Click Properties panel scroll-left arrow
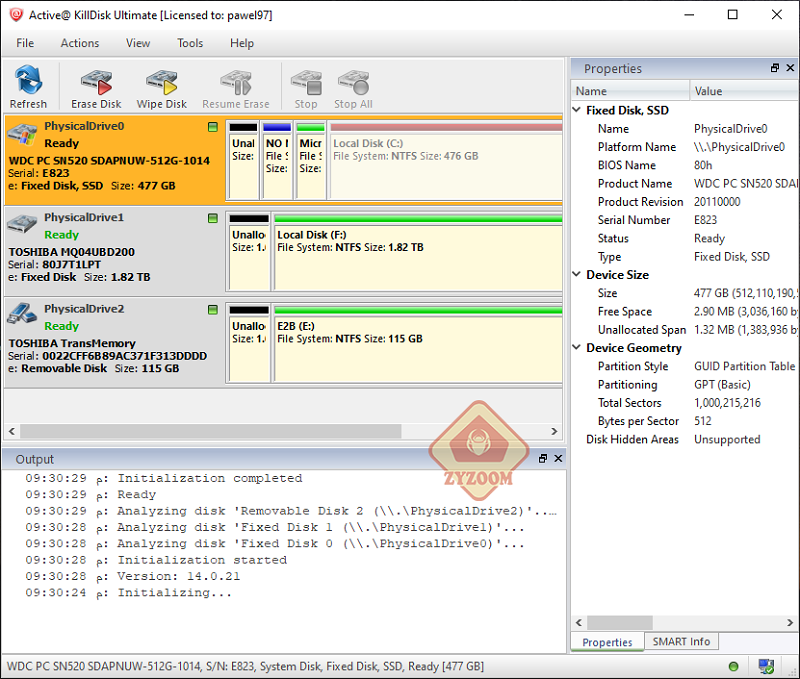800x679 pixels. tap(579, 622)
